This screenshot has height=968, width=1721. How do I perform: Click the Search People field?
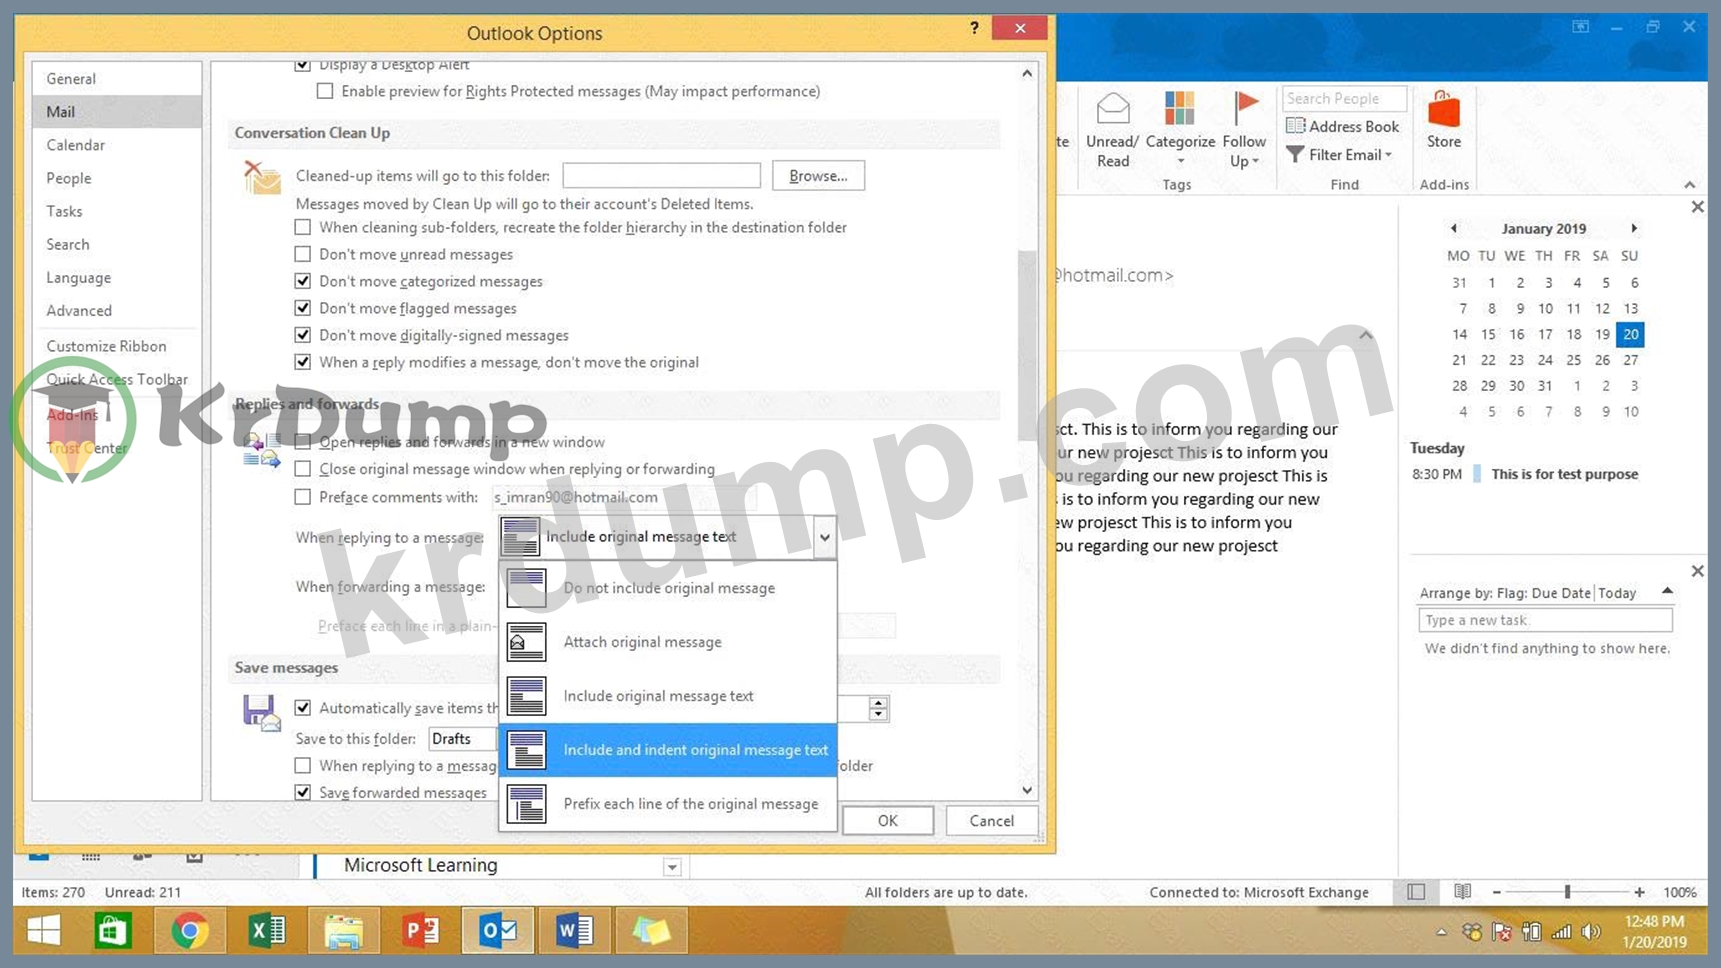(x=1344, y=98)
